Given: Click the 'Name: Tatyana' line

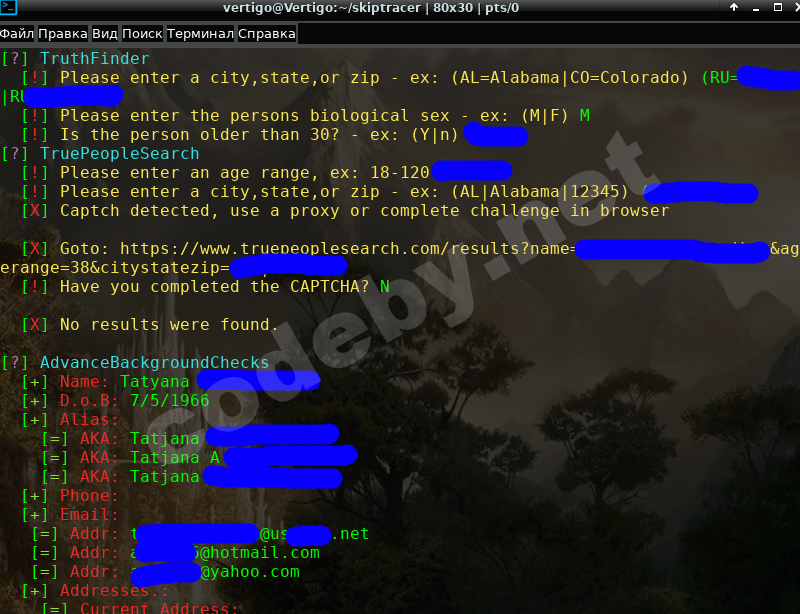Looking at the screenshot, I should tap(170, 382).
